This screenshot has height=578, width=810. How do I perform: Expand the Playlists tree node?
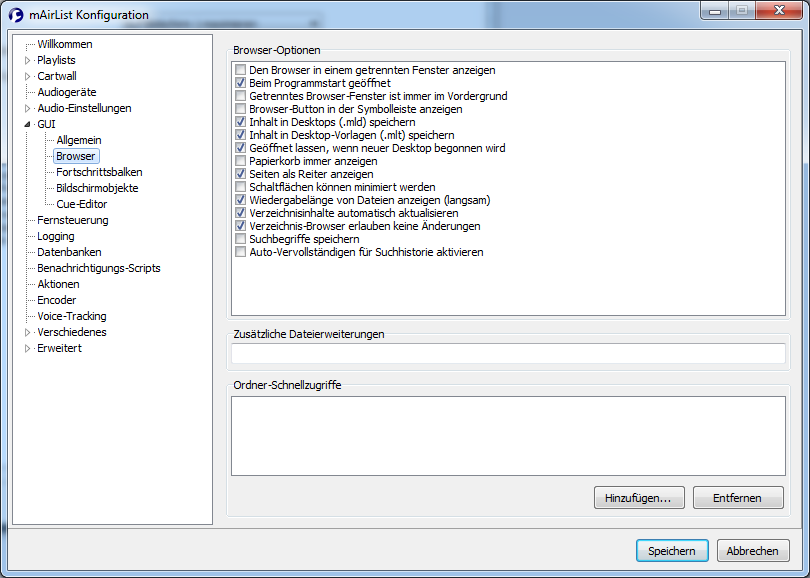click(27, 60)
